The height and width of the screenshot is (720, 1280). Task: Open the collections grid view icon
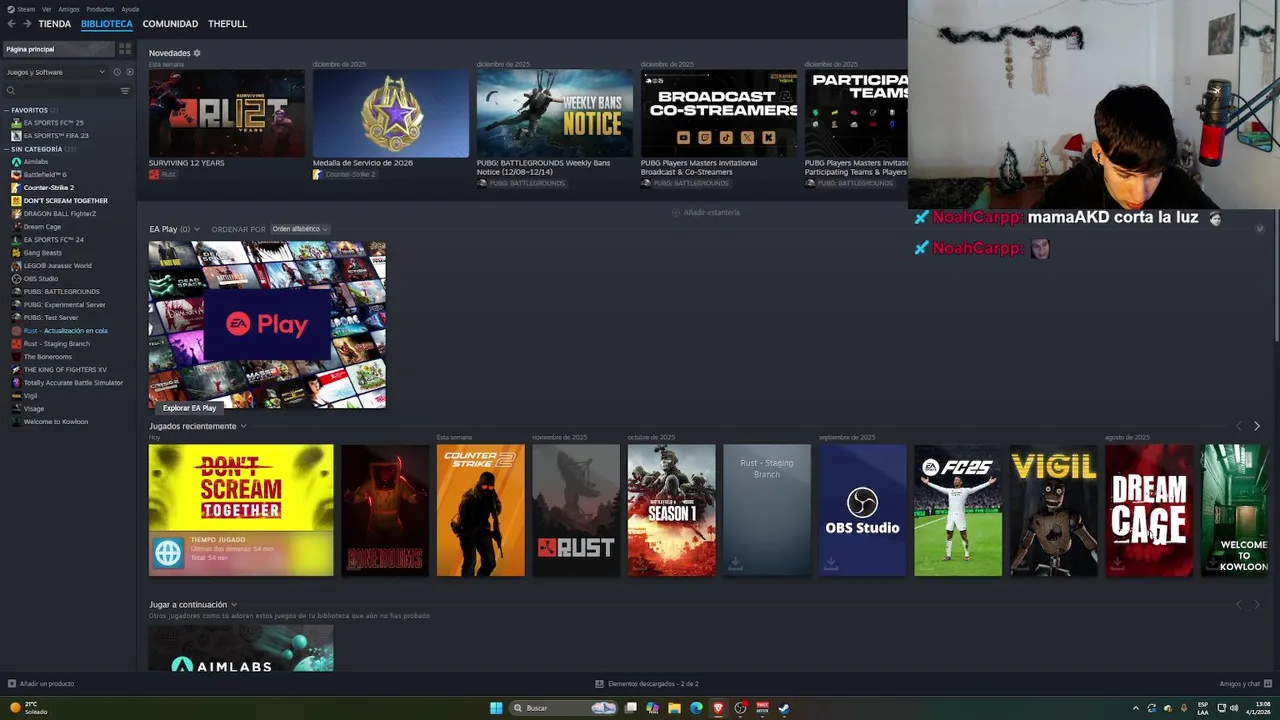click(x=125, y=49)
